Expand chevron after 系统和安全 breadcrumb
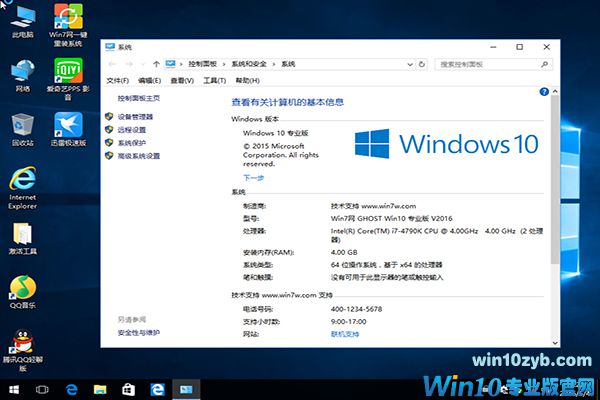600x400 pixels. pos(274,64)
